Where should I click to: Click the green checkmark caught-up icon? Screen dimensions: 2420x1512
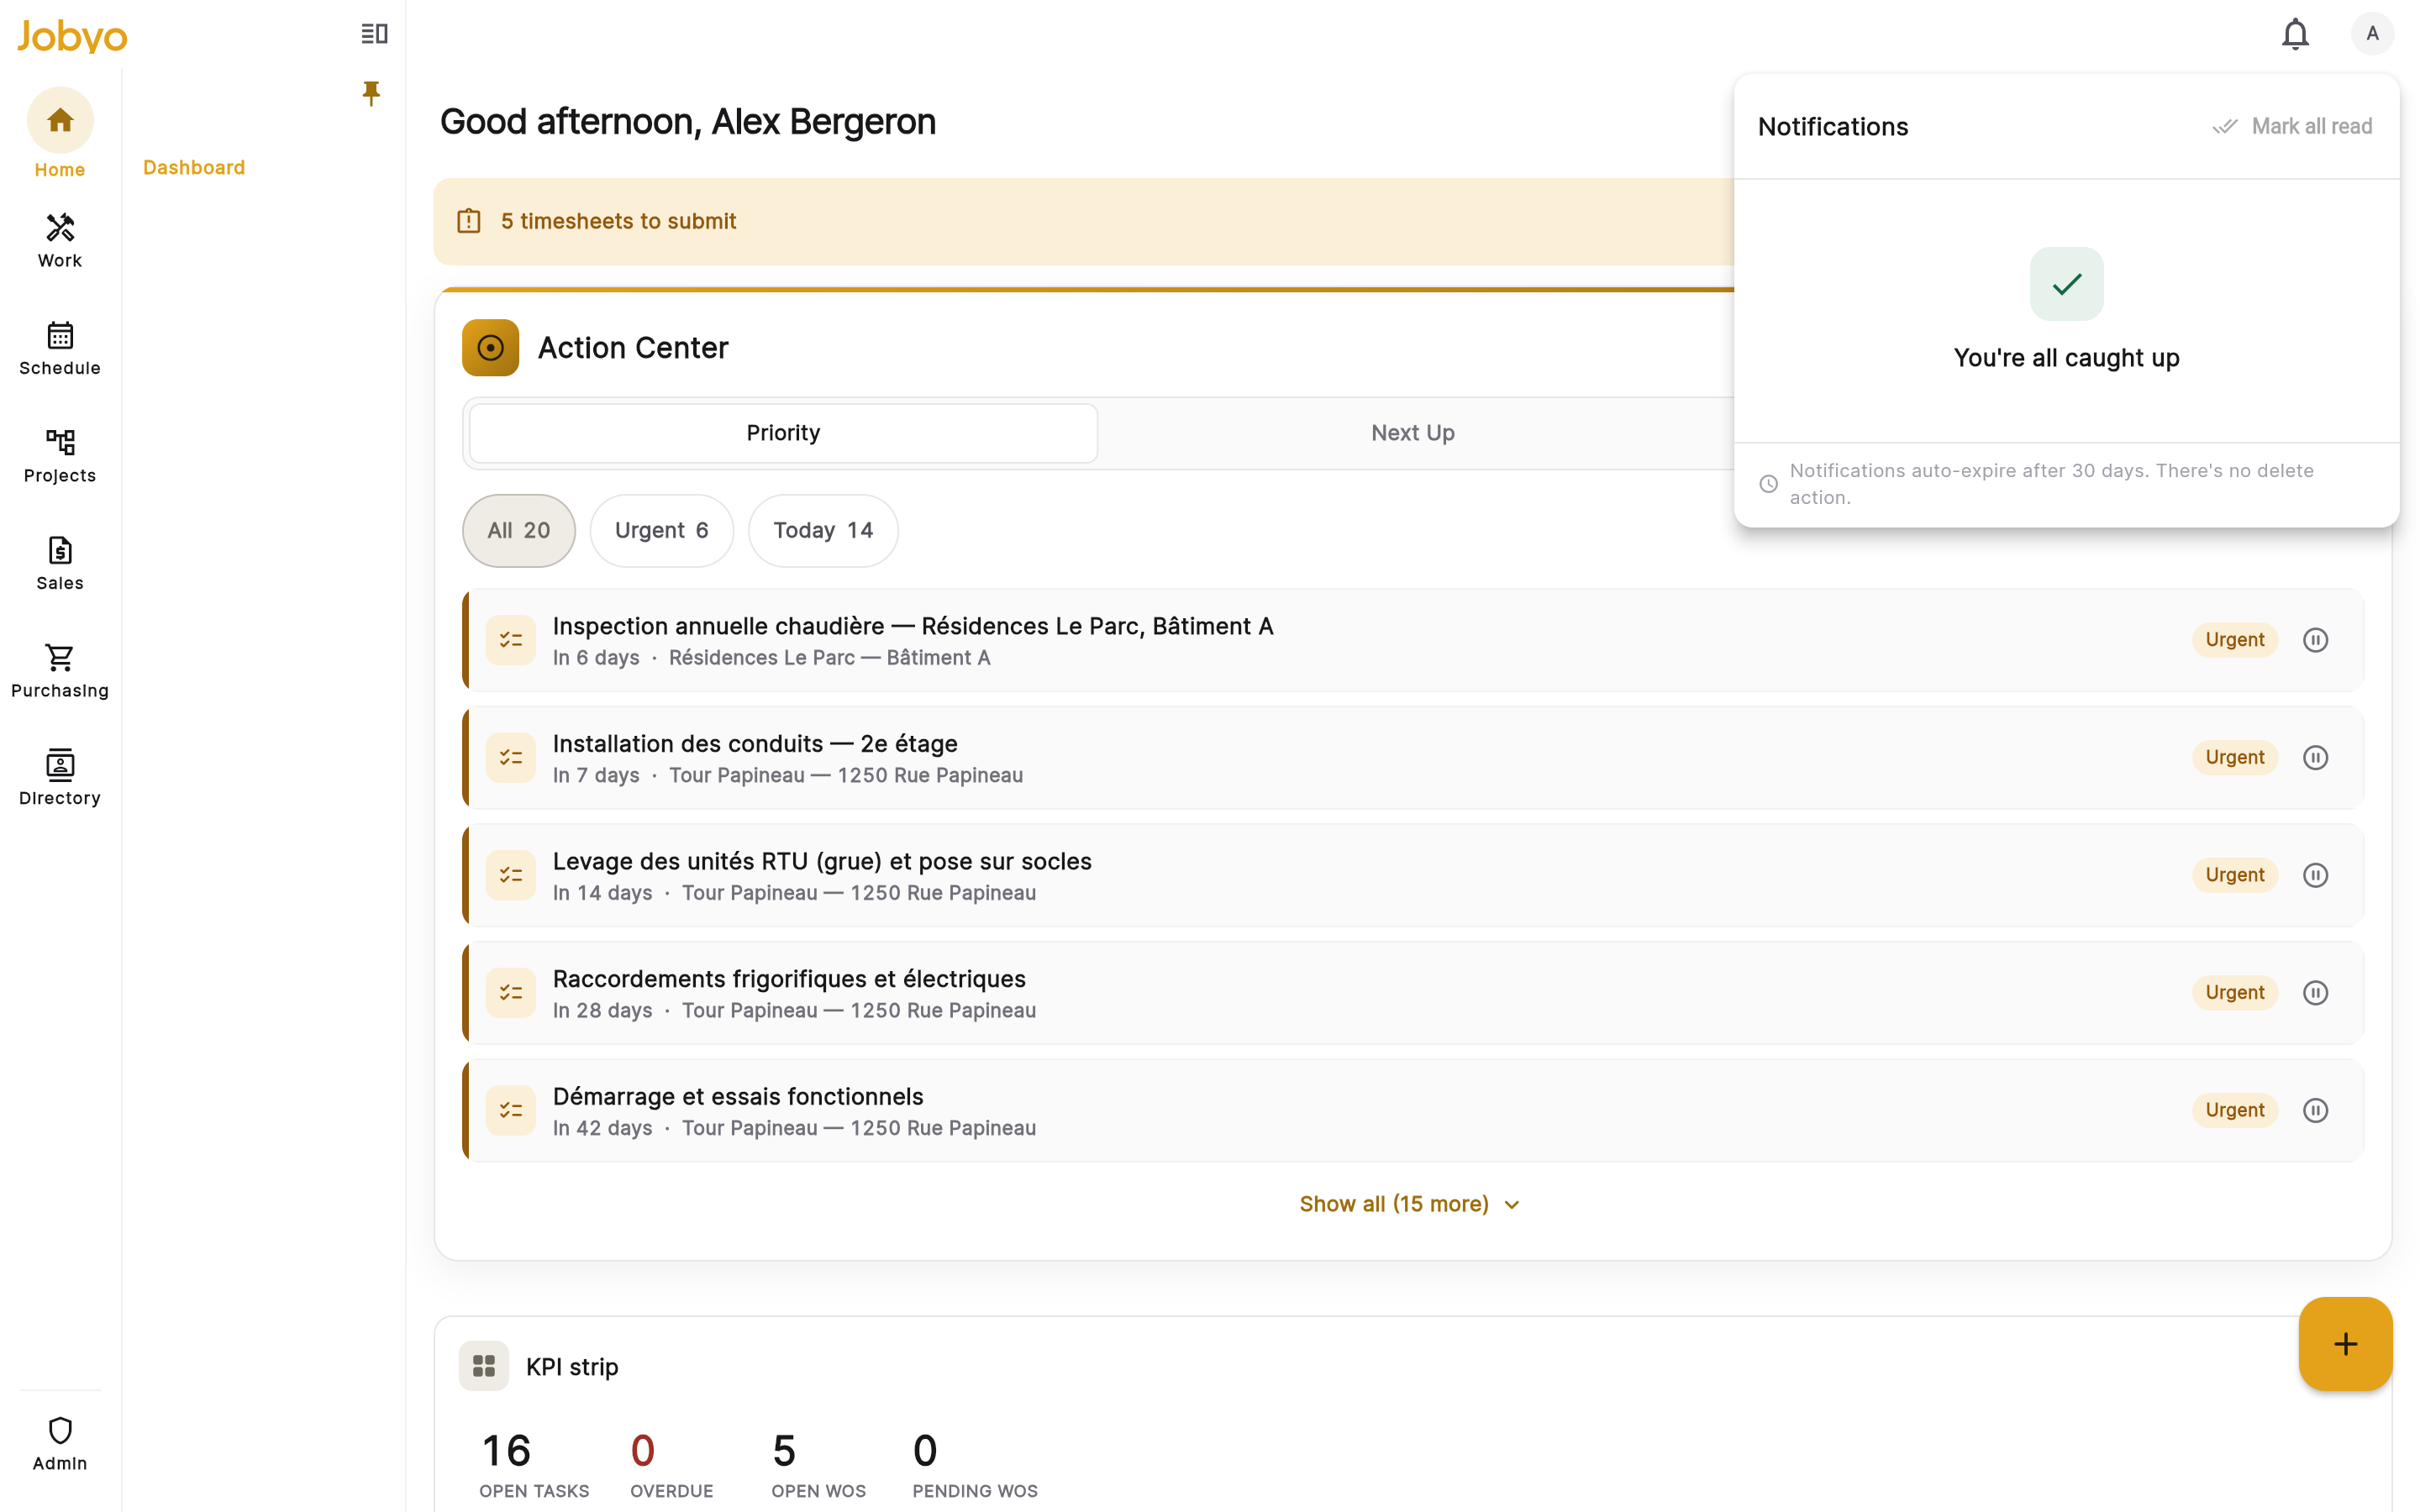[x=2066, y=284]
